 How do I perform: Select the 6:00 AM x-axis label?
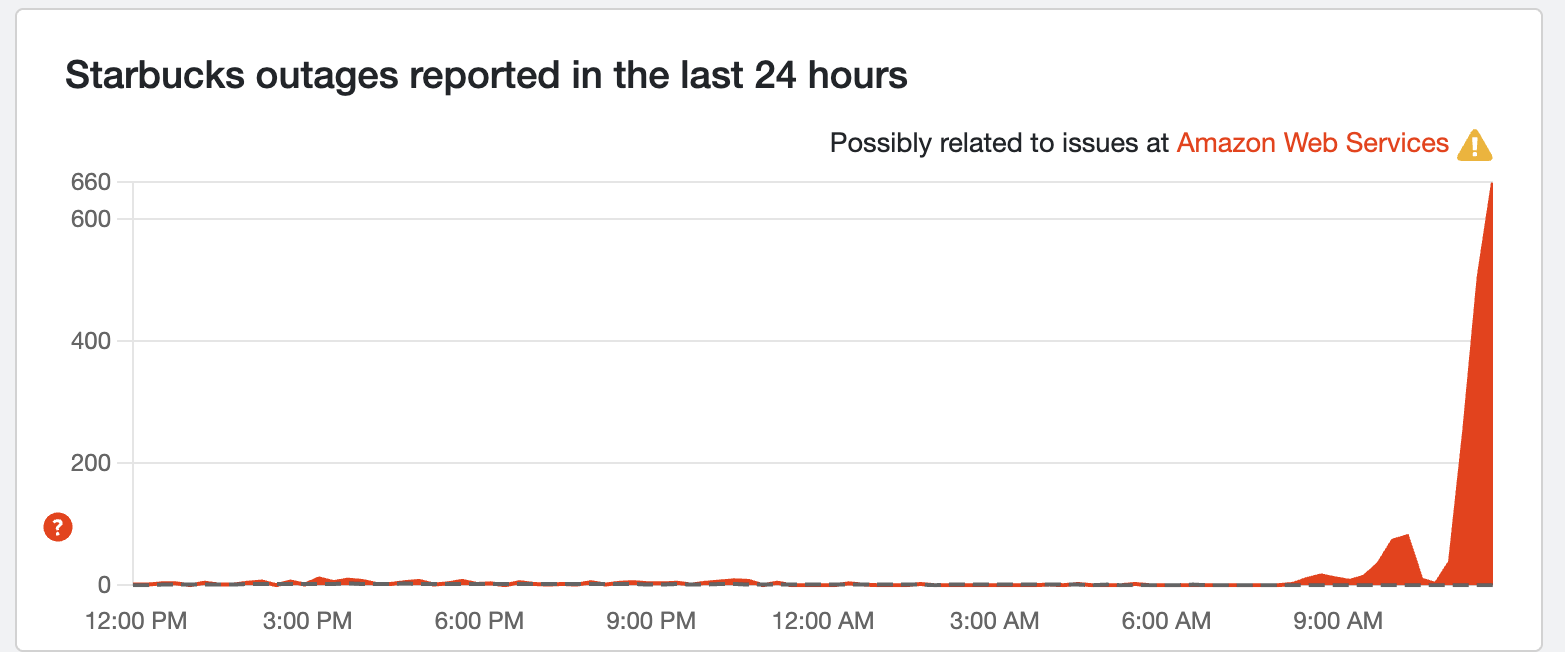[1165, 621]
